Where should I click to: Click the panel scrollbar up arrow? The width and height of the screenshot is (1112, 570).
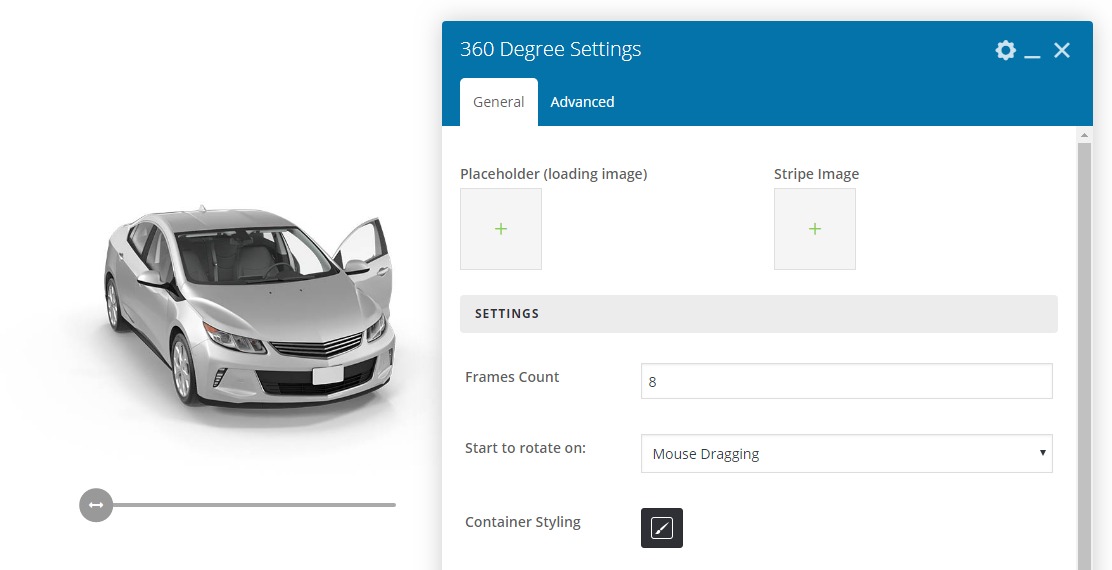[x=1085, y=133]
